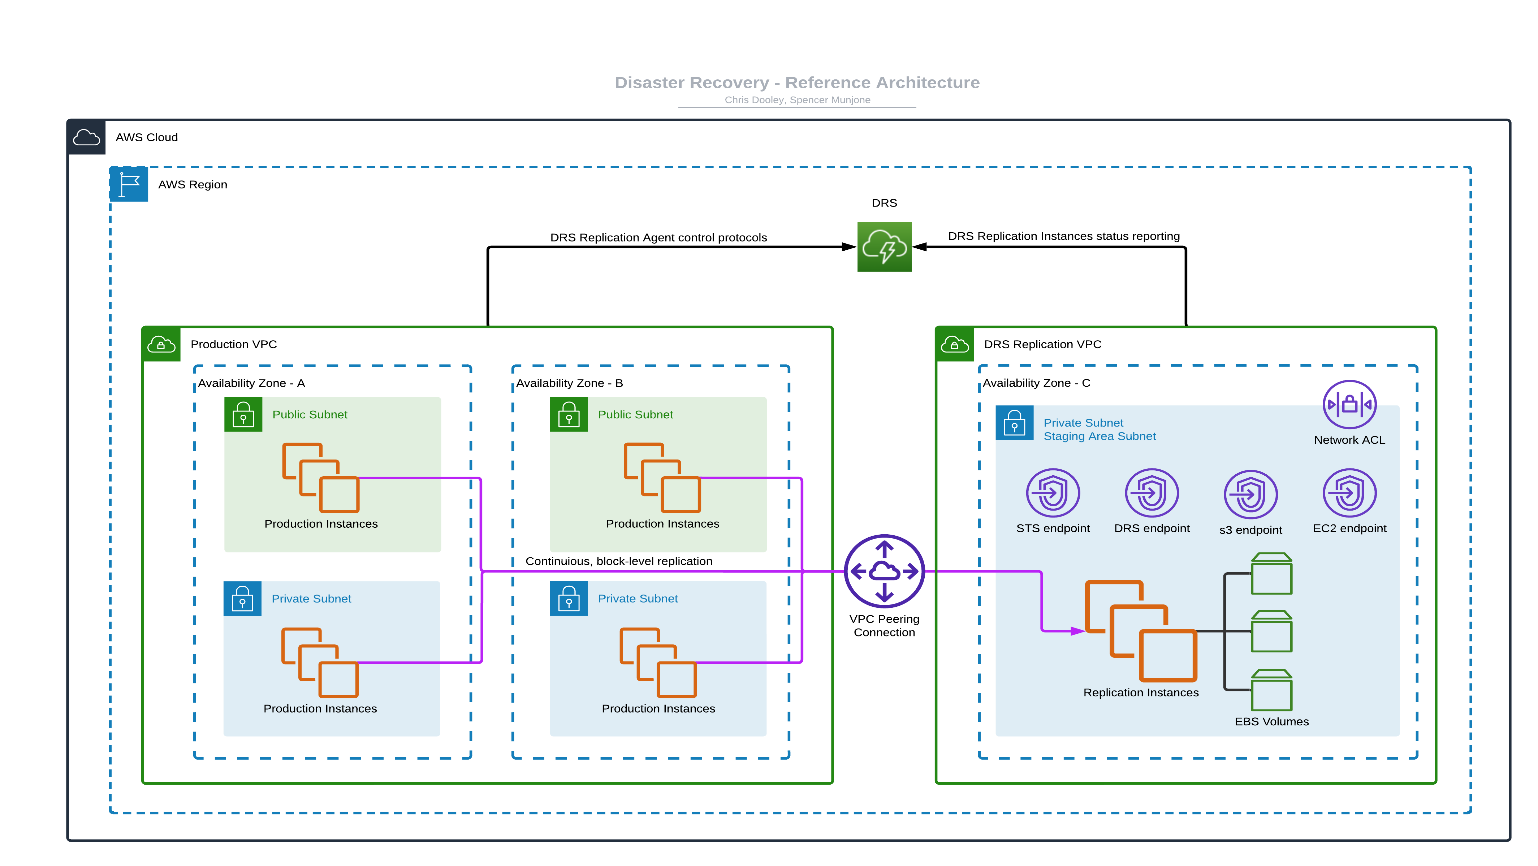This screenshot has height=866, width=1538.
Task: Select the Network ACL icon
Action: pyautogui.click(x=1349, y=405)
